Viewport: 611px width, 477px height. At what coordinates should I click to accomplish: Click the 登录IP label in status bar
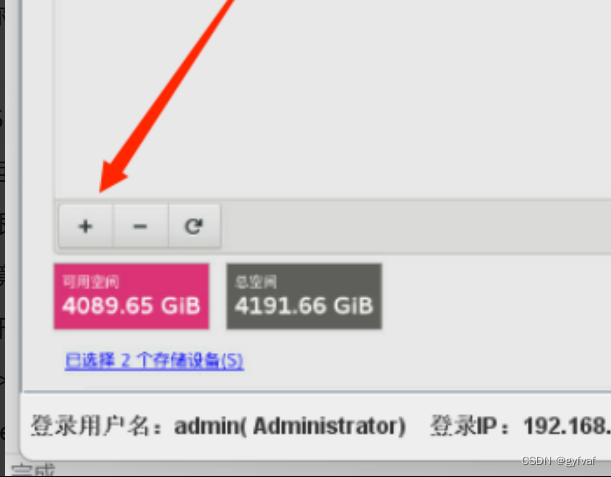pyautogui.click(x=464, y=426)
